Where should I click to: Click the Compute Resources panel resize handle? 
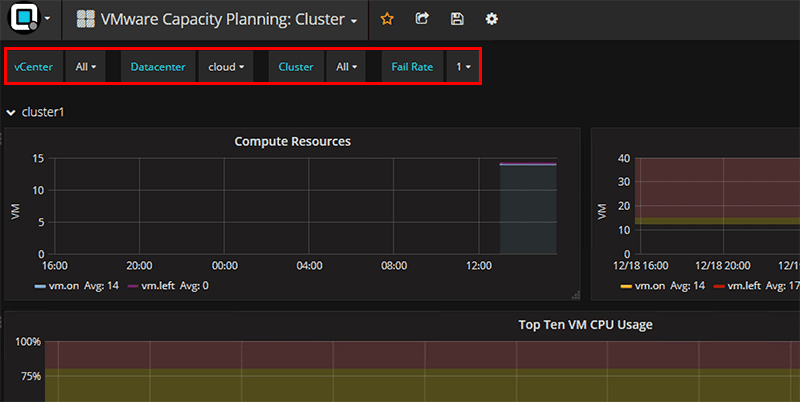click(576, 295)
